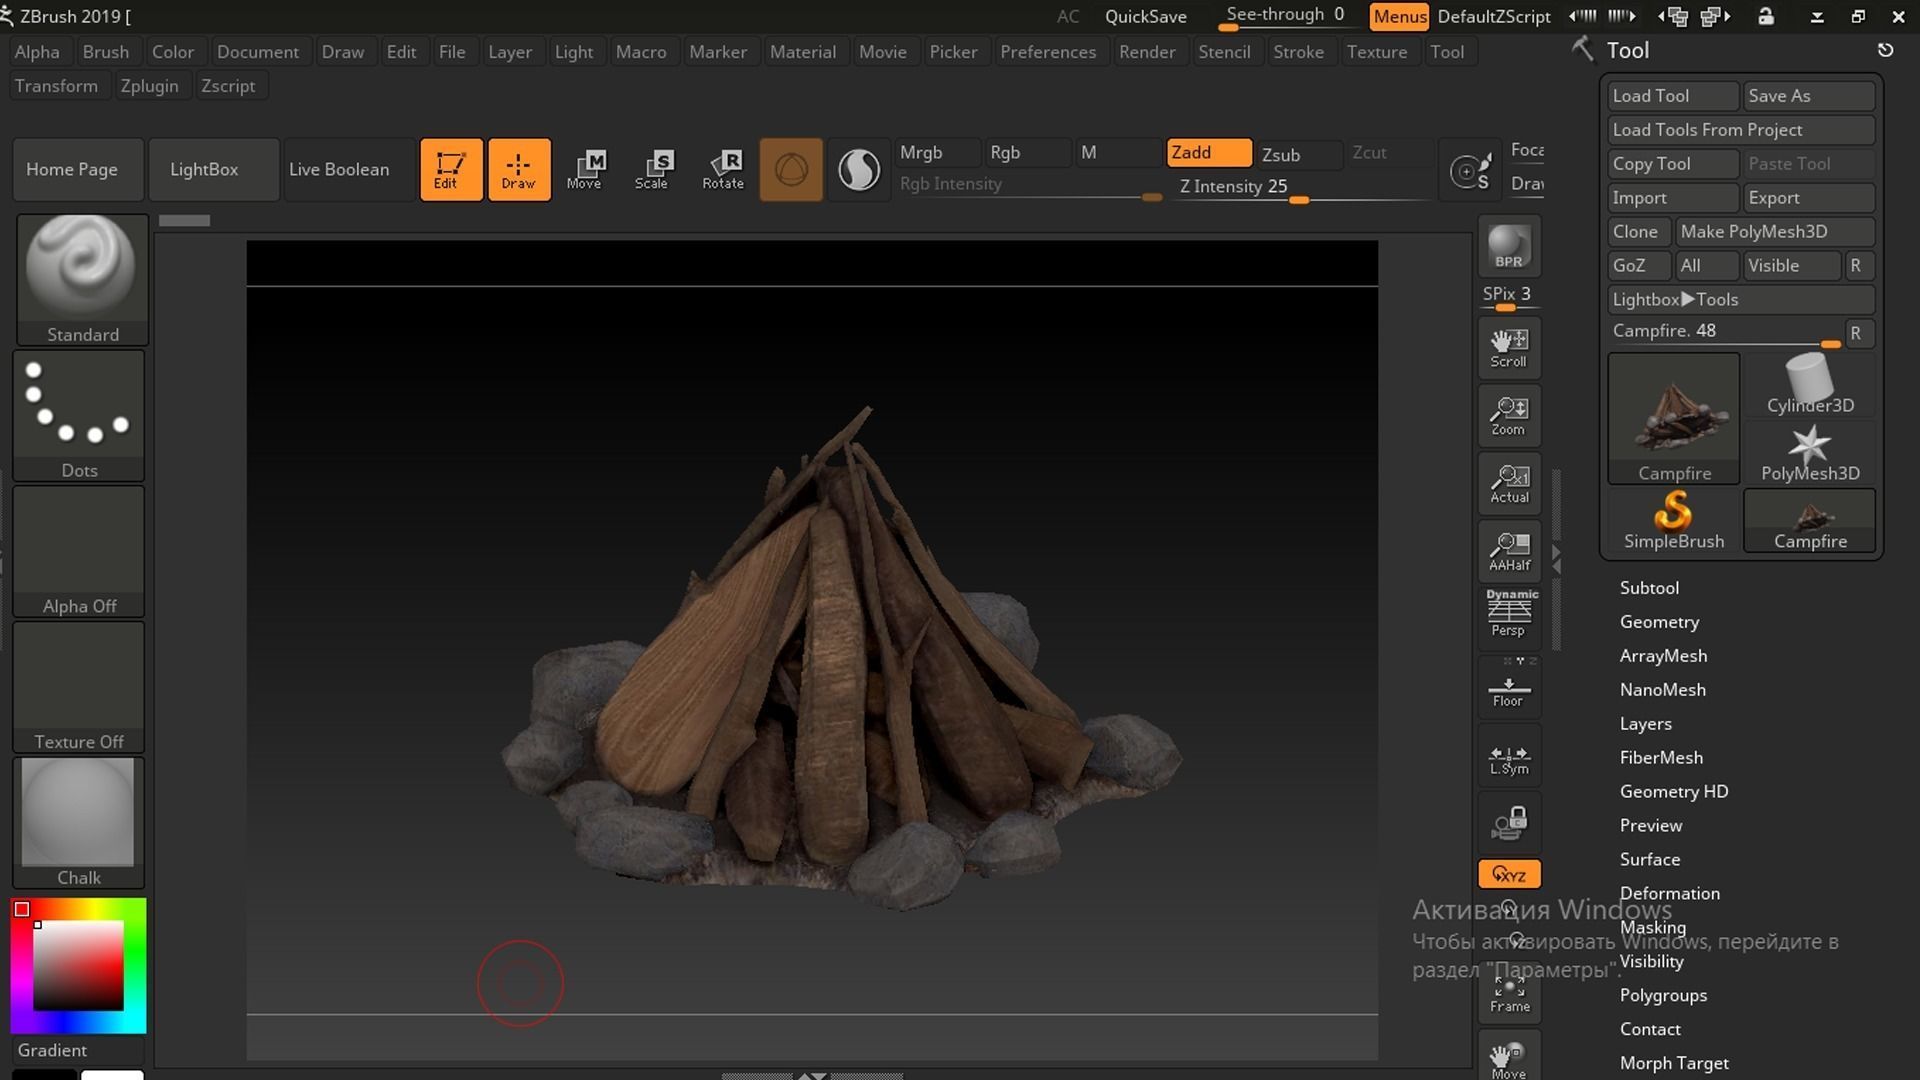The height and width of the screenshot is (1080, 1920).
Task: Open the Render menu
Action: [x=1147, y=52]
